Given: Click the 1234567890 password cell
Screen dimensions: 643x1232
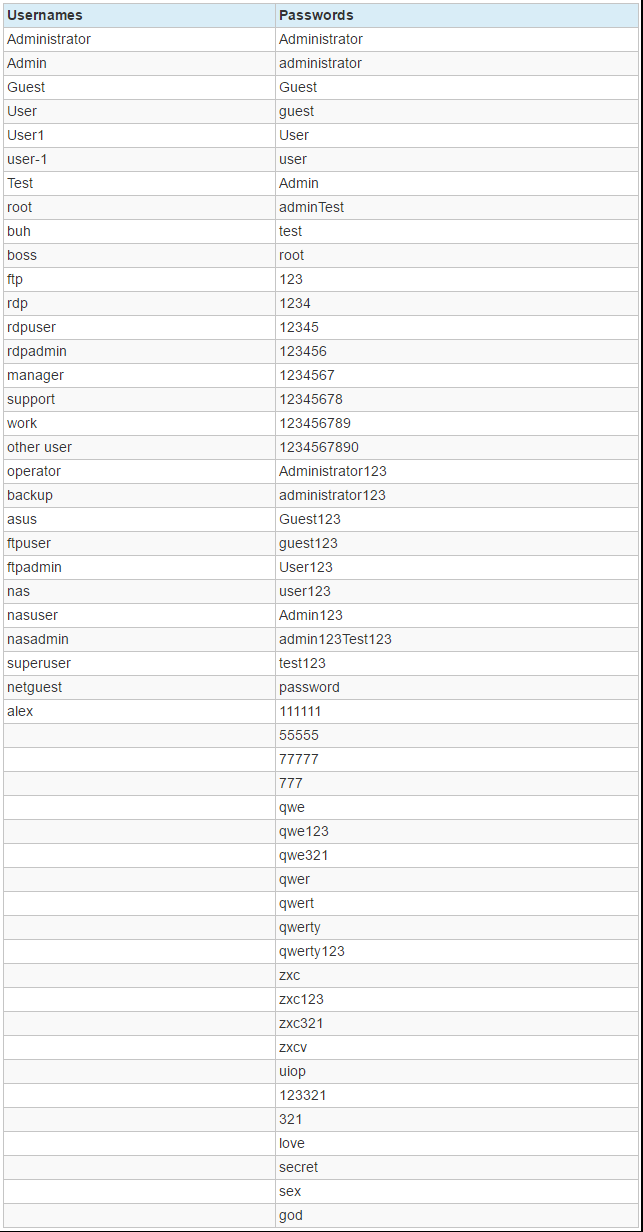Looking at the screenshot, I should click(x=319, y=447).
